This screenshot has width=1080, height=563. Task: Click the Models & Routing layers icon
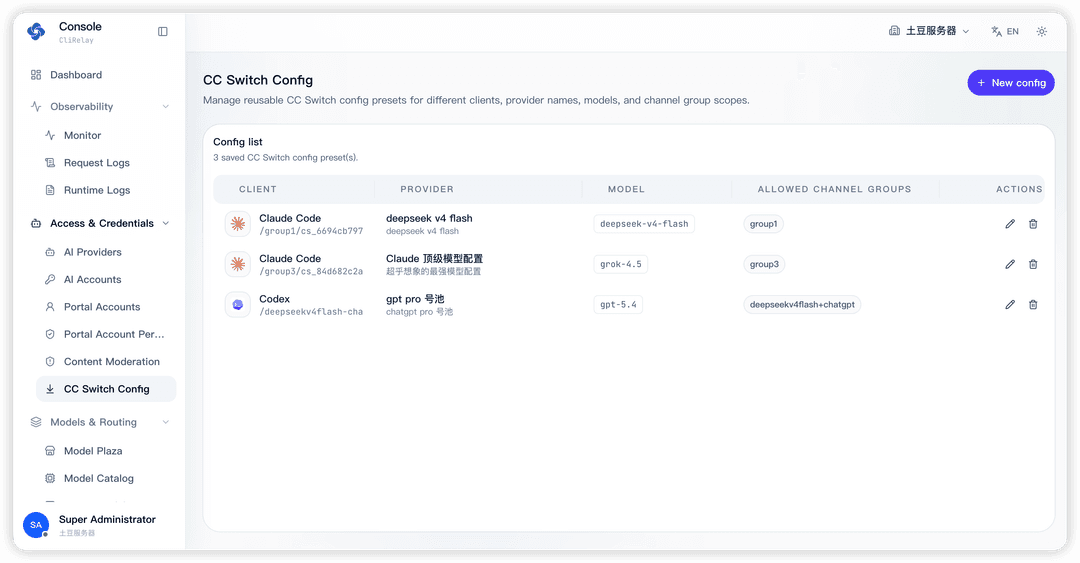(x=36, y=422)
